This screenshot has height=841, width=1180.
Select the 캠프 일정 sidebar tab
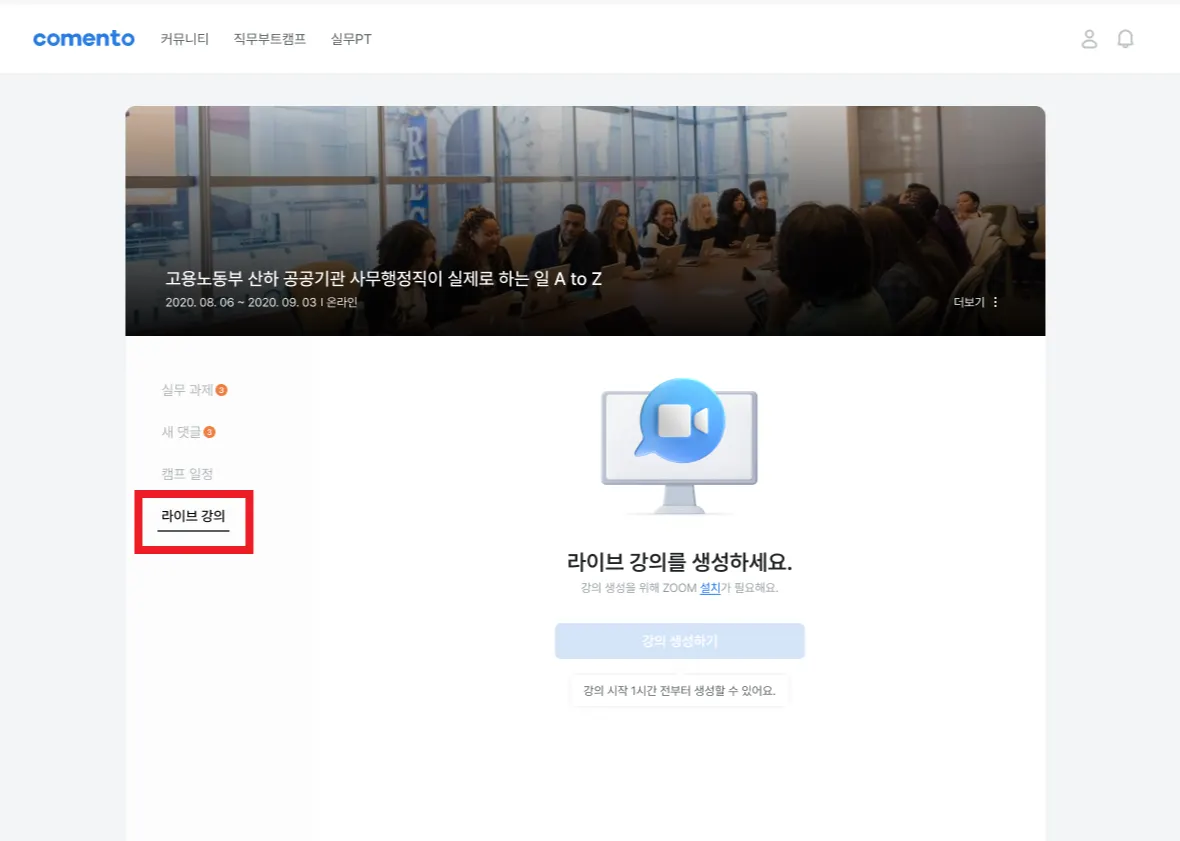[187, 474]
